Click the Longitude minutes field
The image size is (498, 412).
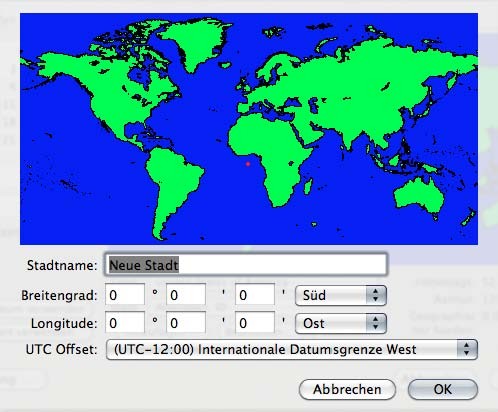(186, 322)
